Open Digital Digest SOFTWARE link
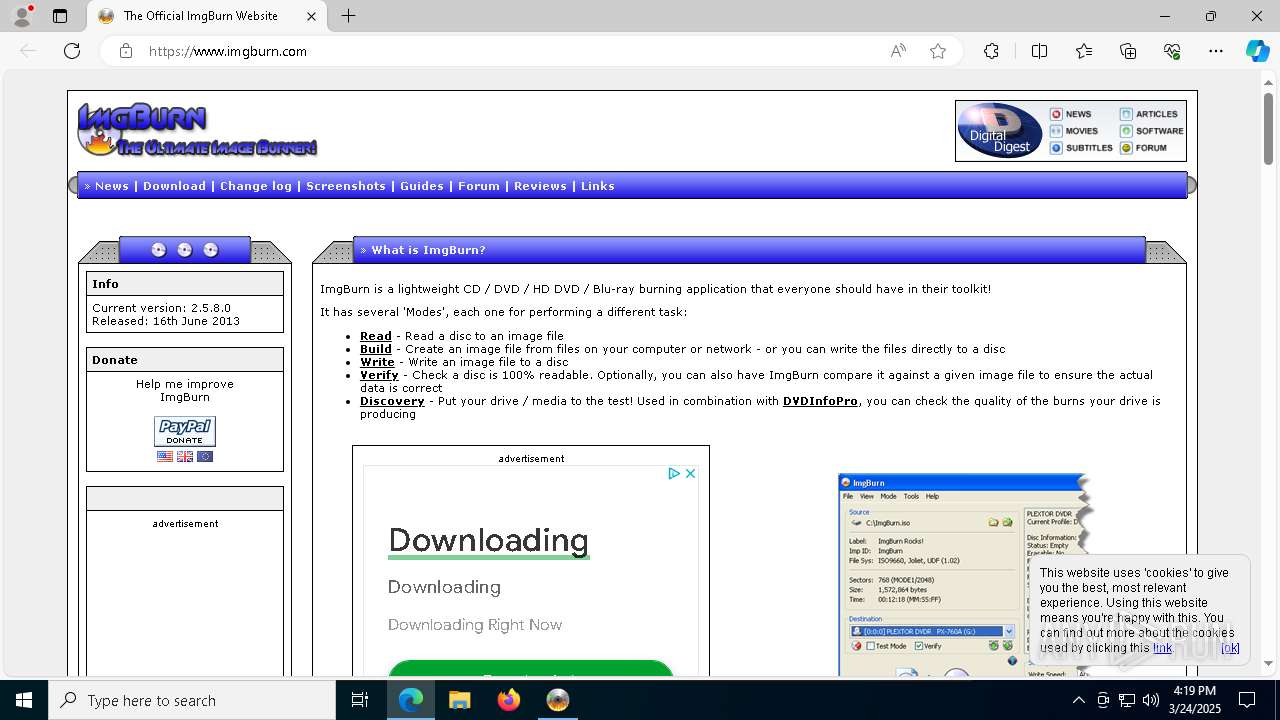 1152,131
